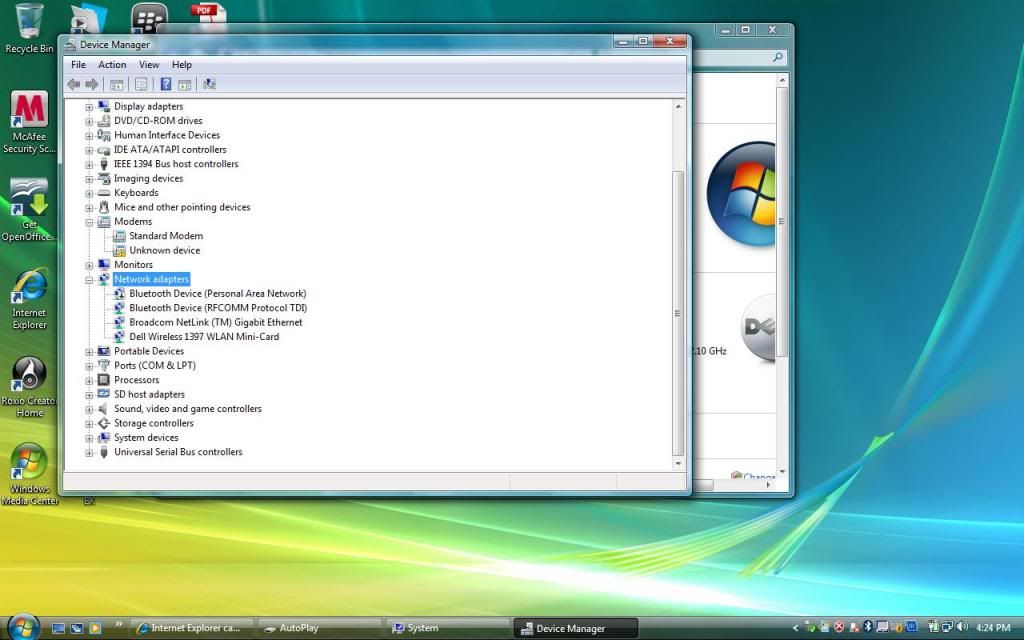This screenshot has width=1024, height=640.
Task: Expand the DVD/CD-ROM drives node
Action: (89, 121)
